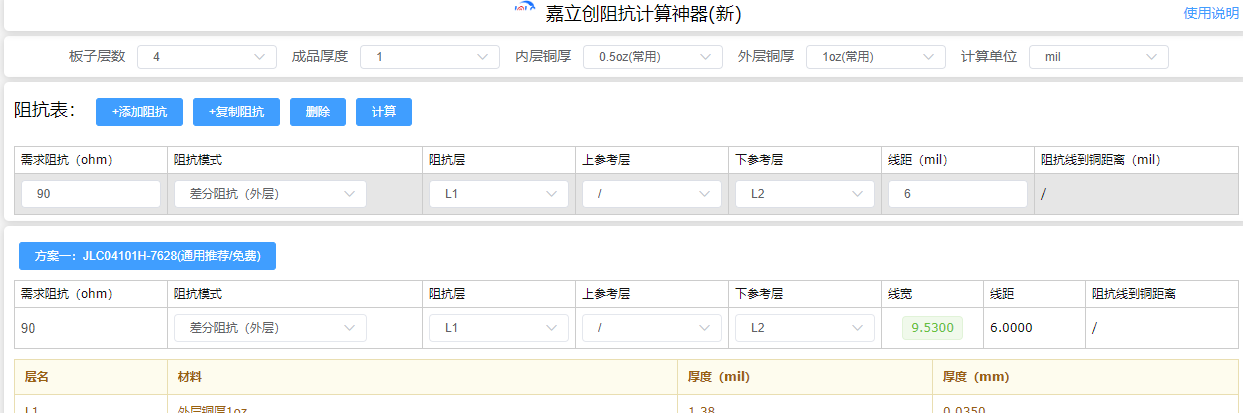Open the 上参考层 dropdown in impedance table
Viewport: 1243px width, 413px height.
point(652,194)
